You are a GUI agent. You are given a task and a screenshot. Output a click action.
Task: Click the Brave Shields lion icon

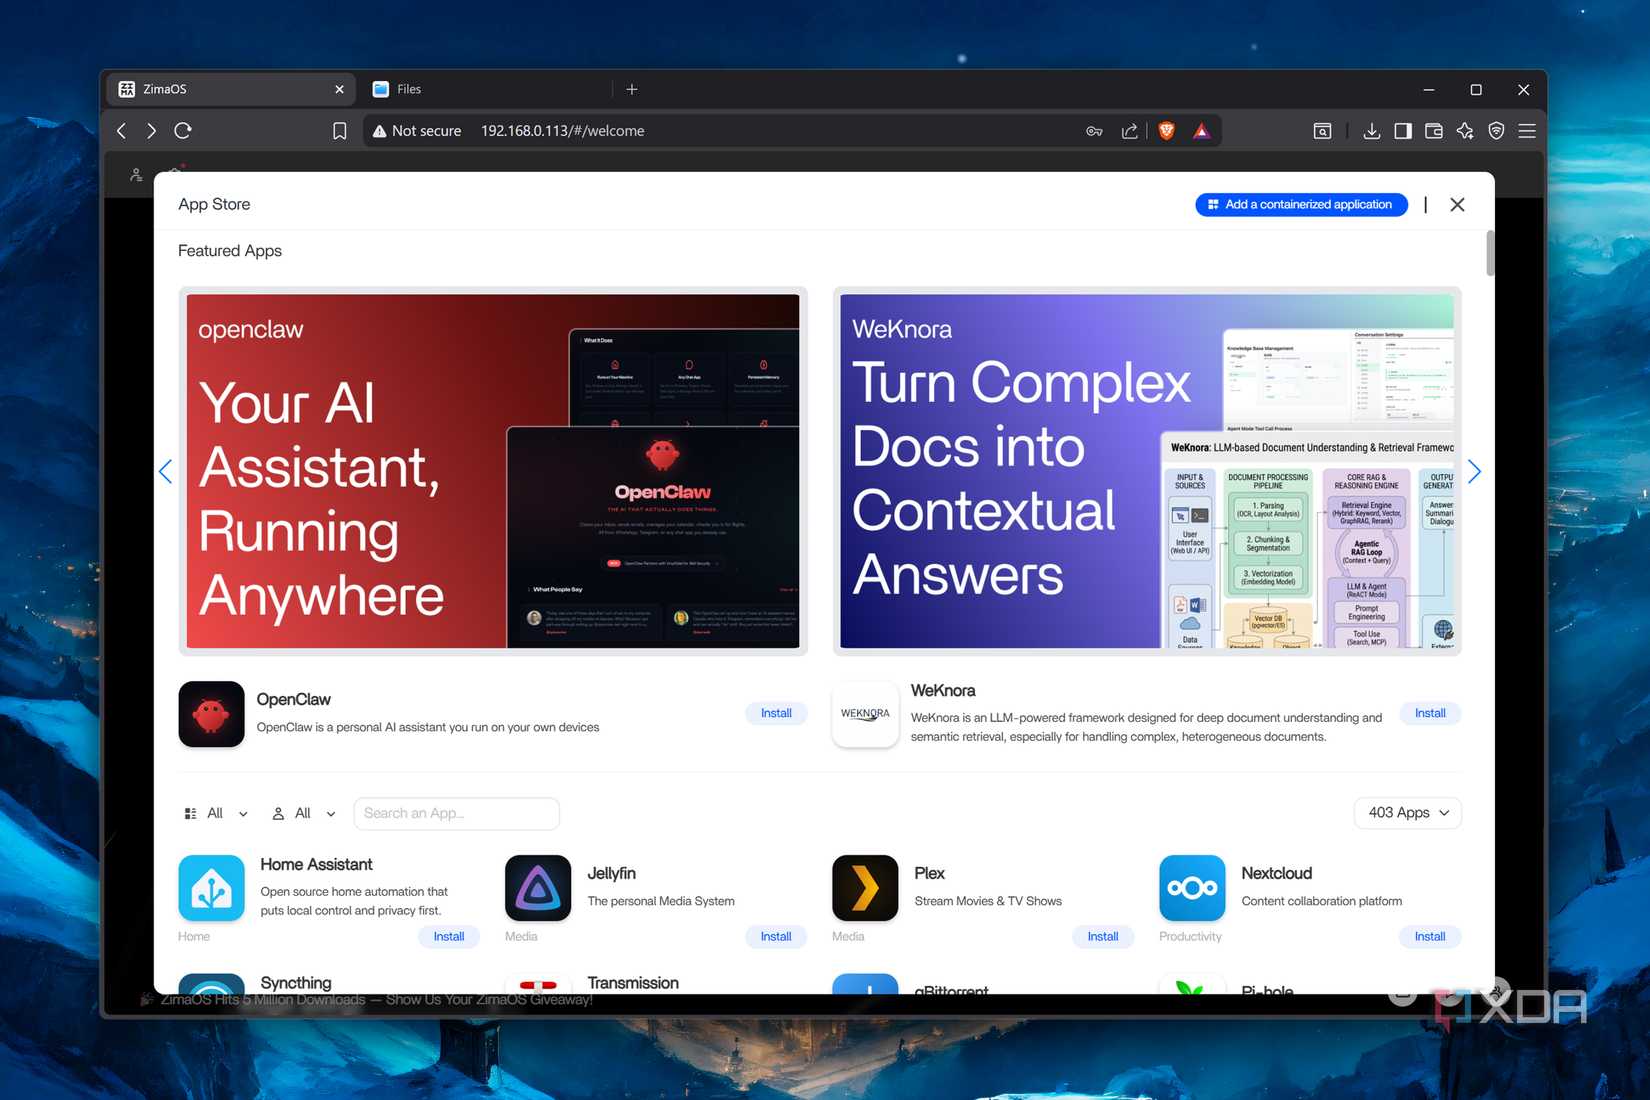click(1166, 131)
